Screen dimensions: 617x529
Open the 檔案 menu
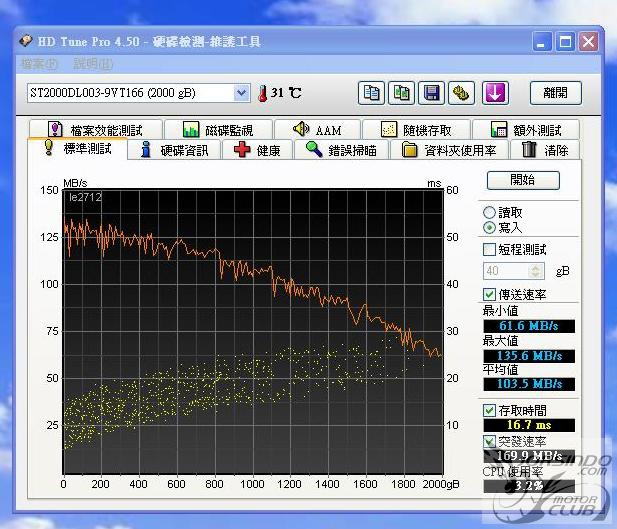point(39,63)
